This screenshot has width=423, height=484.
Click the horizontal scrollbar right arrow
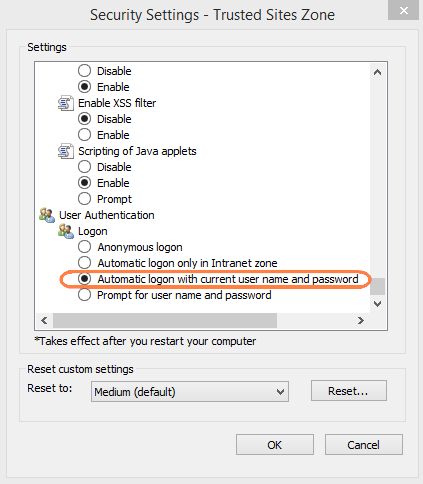(x=360, y=321)
